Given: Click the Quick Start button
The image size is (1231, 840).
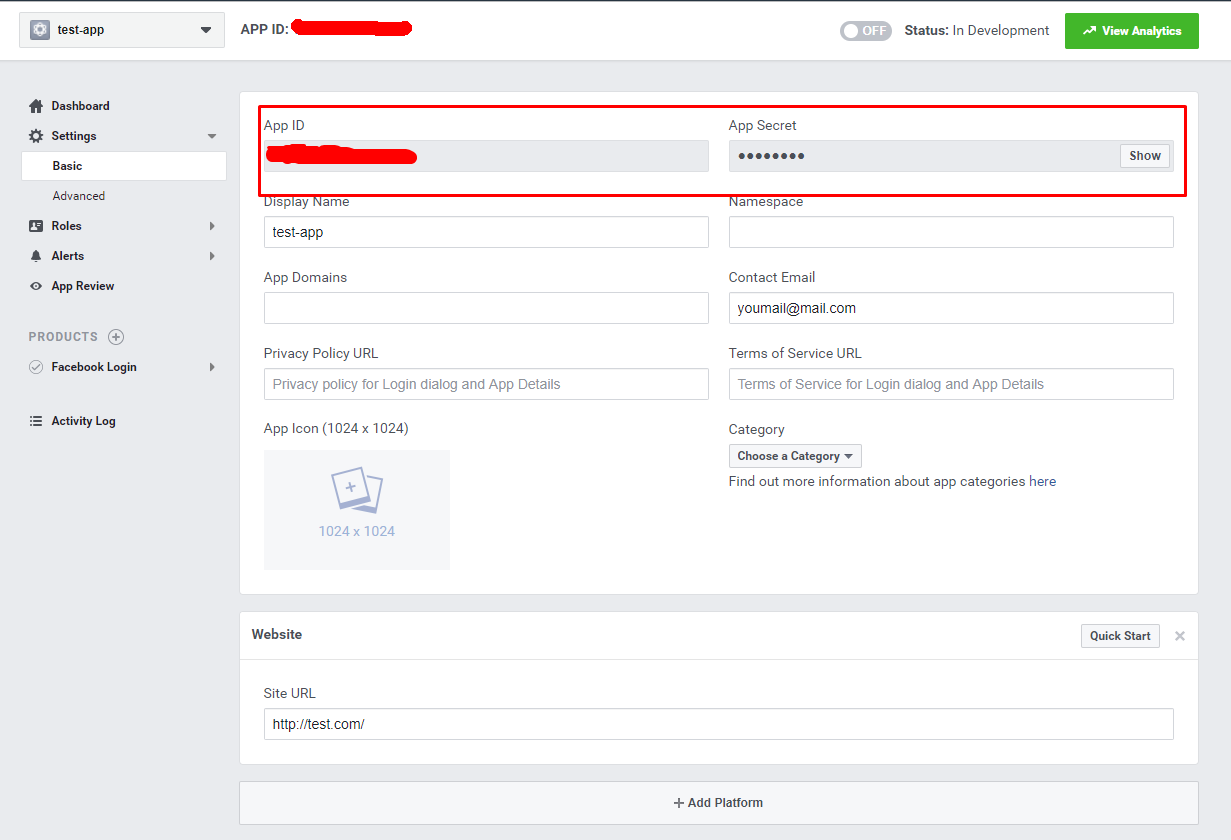Looking at the screenshot, I should (x=1120, y=636).
